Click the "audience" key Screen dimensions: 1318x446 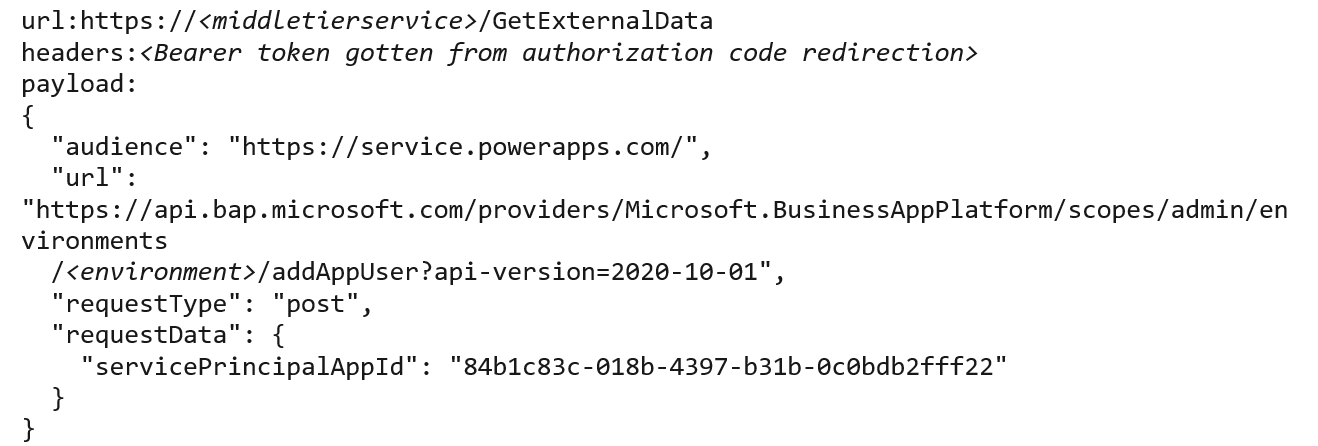[125, 147]
